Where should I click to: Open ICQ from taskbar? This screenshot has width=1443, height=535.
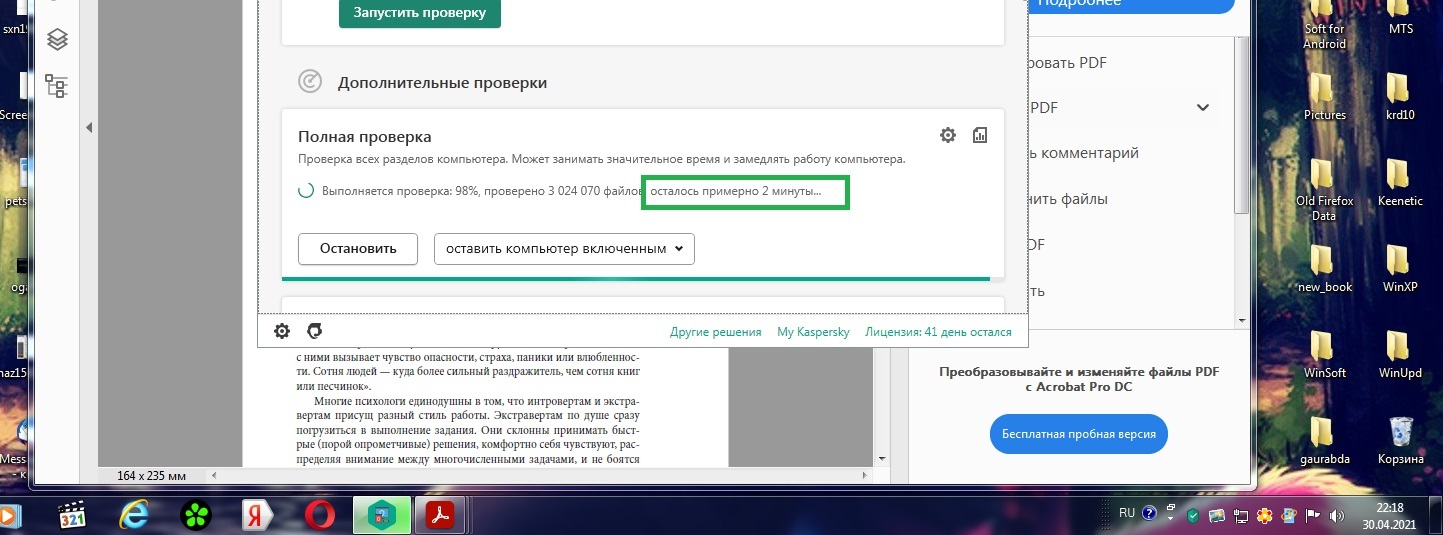click(x=196, y=516)
